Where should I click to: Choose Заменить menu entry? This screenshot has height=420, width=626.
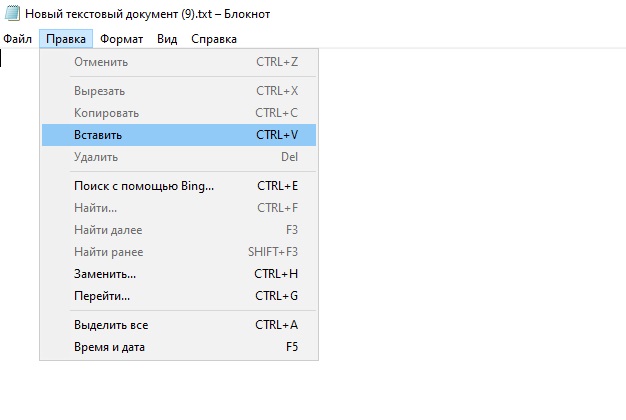tap(179, 274)
